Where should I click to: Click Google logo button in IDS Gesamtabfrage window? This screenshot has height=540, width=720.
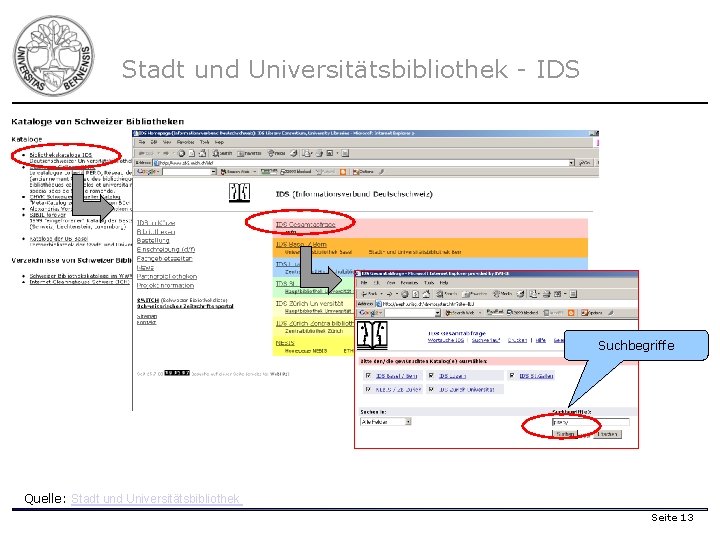(x=370, y=313)
